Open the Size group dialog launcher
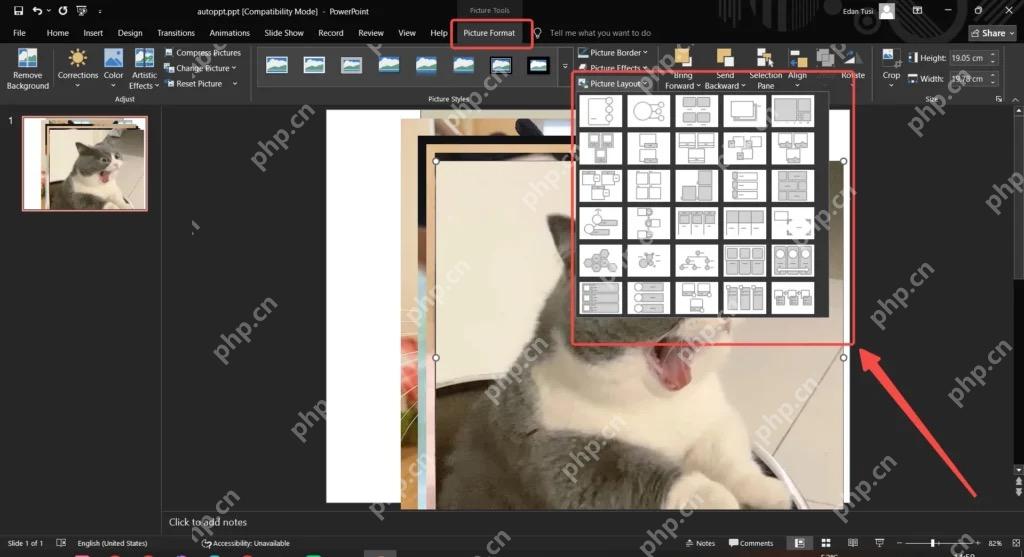The height and width of the screenshot is (557, 1024). (999, 99)
